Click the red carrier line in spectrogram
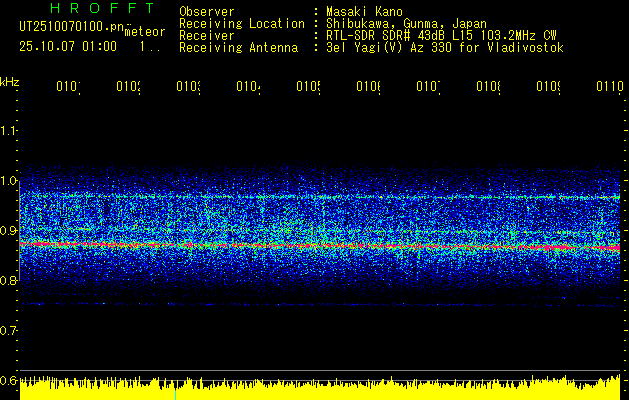The height and width of the screenshot is (400, 629). coord(320,246)
